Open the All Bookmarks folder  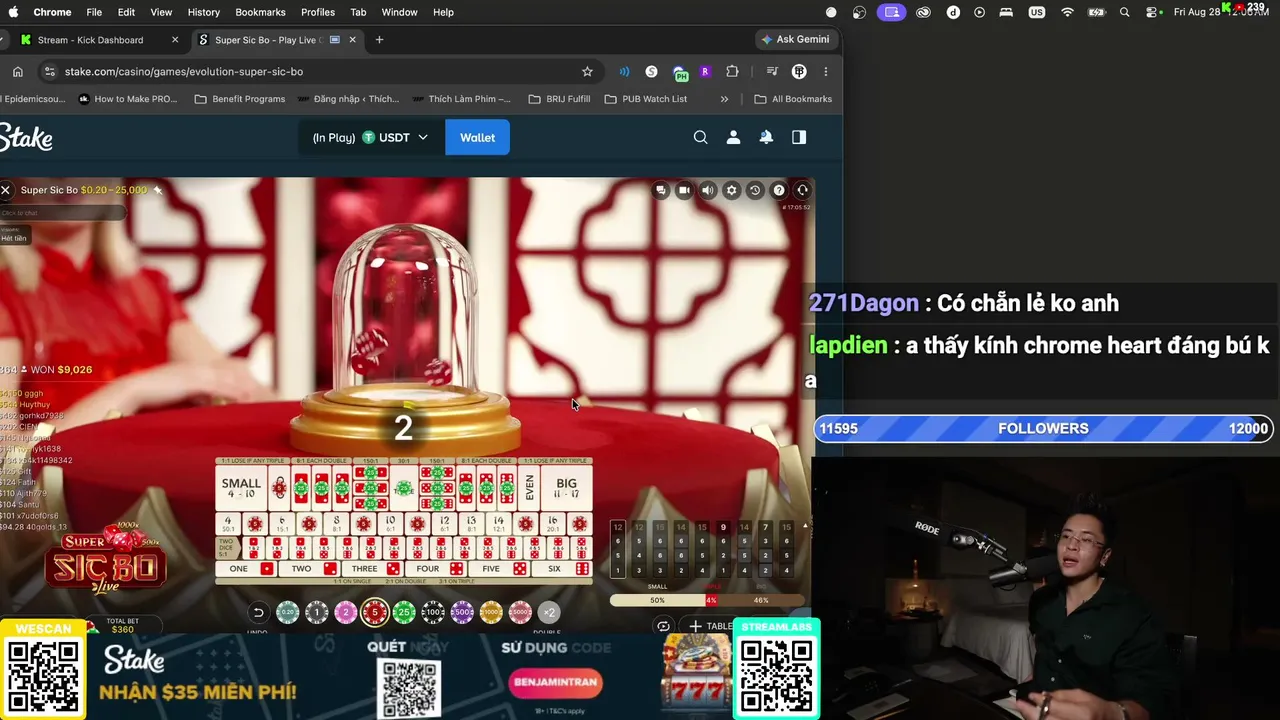[793, 99]
